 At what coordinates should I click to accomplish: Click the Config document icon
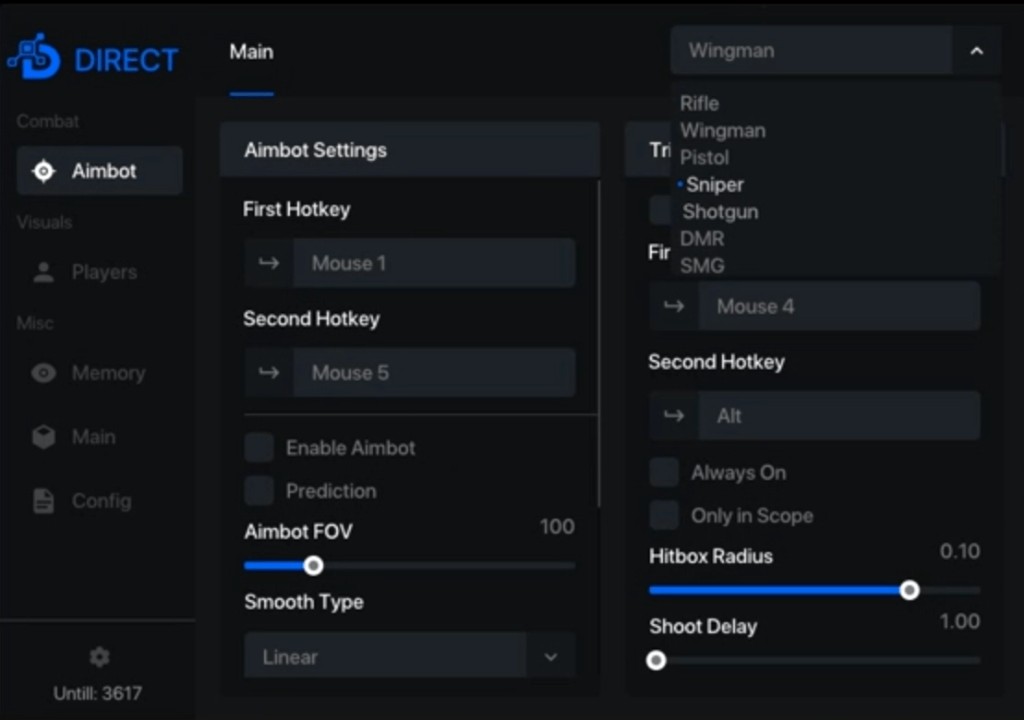pyautogui.click(x=44, y=501)
